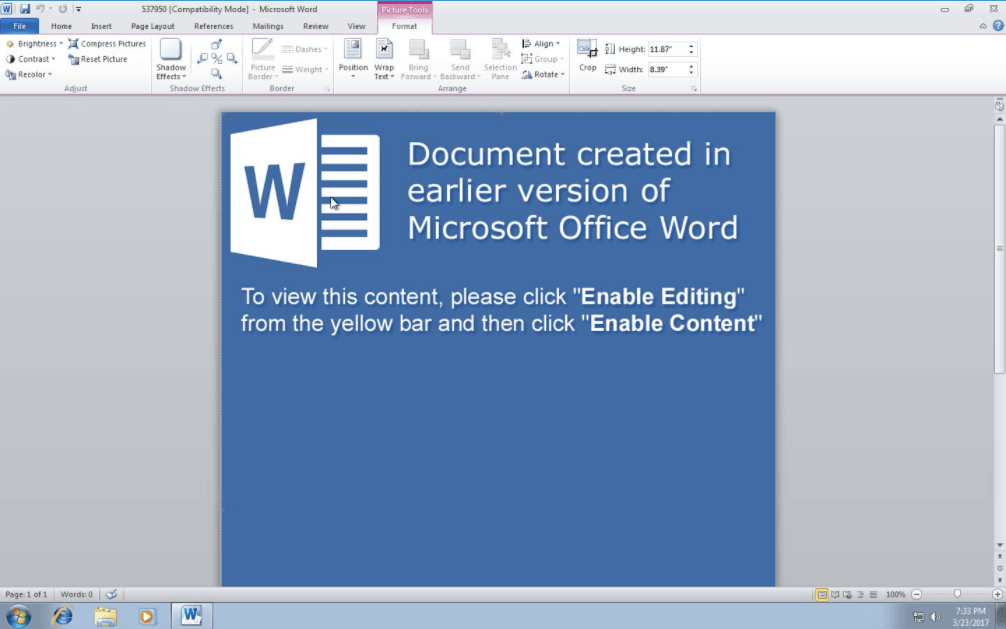
Task: Click the vertical scrollbar thumb
Action: click(x=1000, y=249)
